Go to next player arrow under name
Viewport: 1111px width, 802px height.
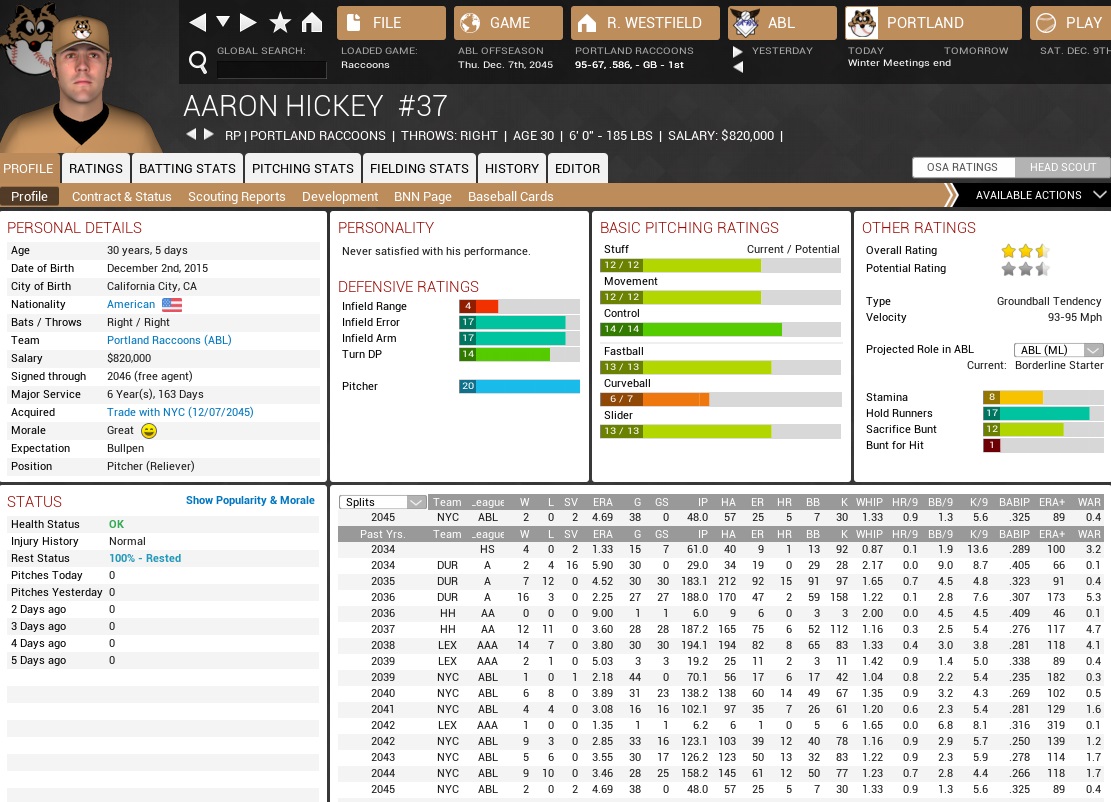209,135
